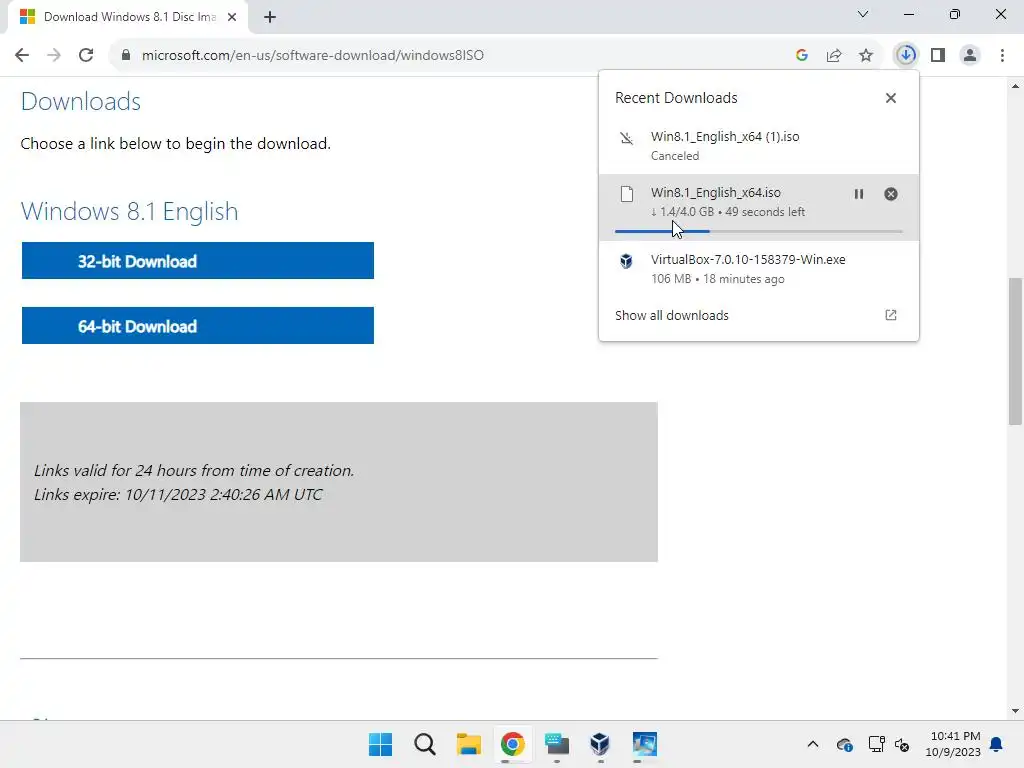Click the OneDrive cloud tray icon

(844, 744)
